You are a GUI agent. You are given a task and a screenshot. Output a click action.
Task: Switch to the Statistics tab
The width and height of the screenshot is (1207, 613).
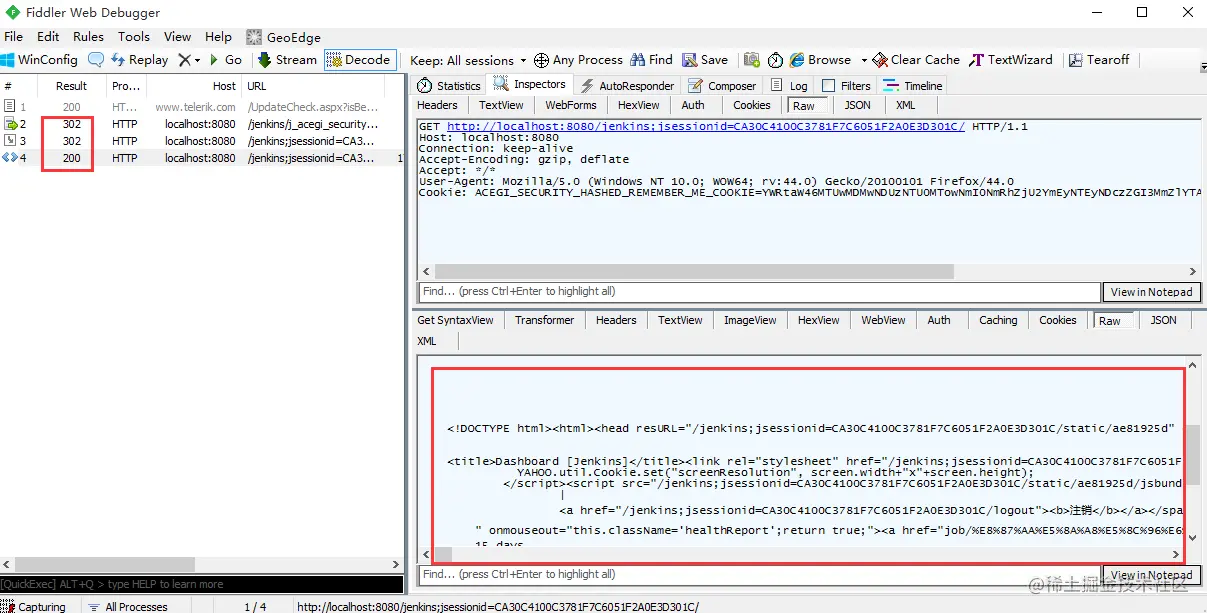point(449,86)
